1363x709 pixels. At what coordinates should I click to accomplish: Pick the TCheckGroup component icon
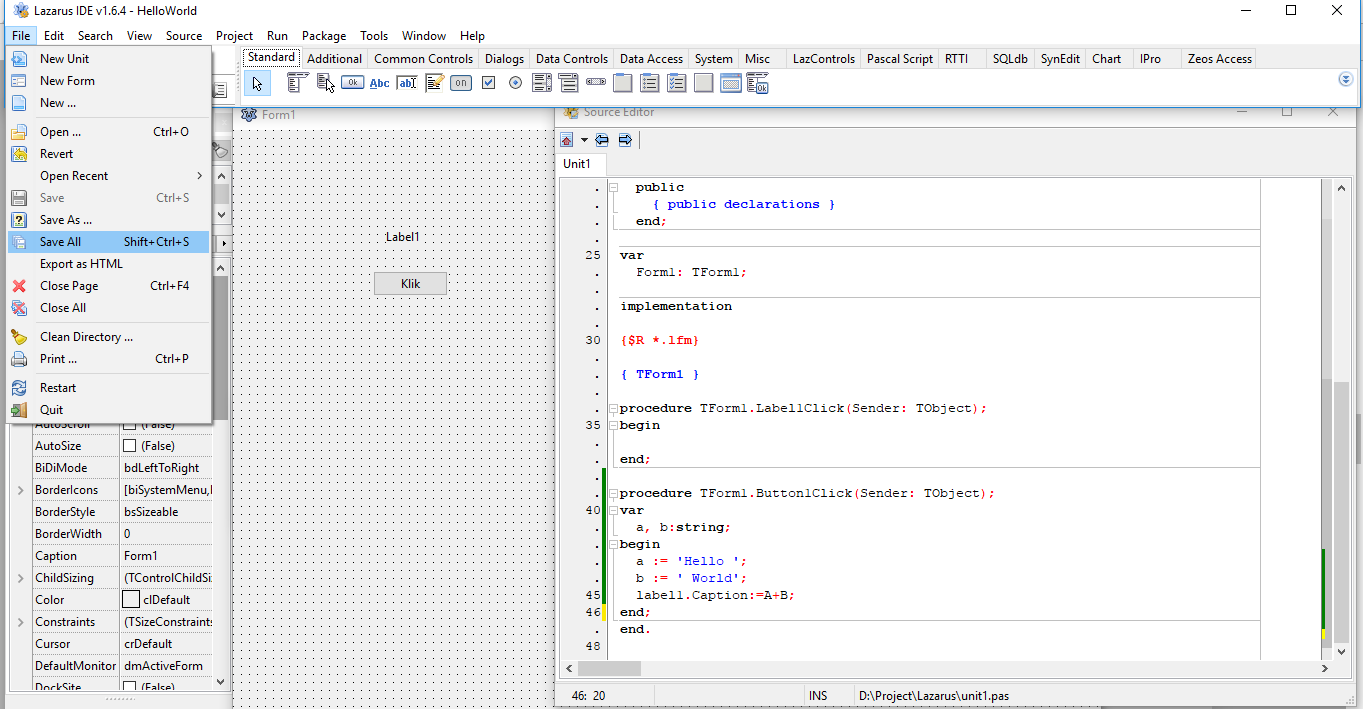coord(677,83)
